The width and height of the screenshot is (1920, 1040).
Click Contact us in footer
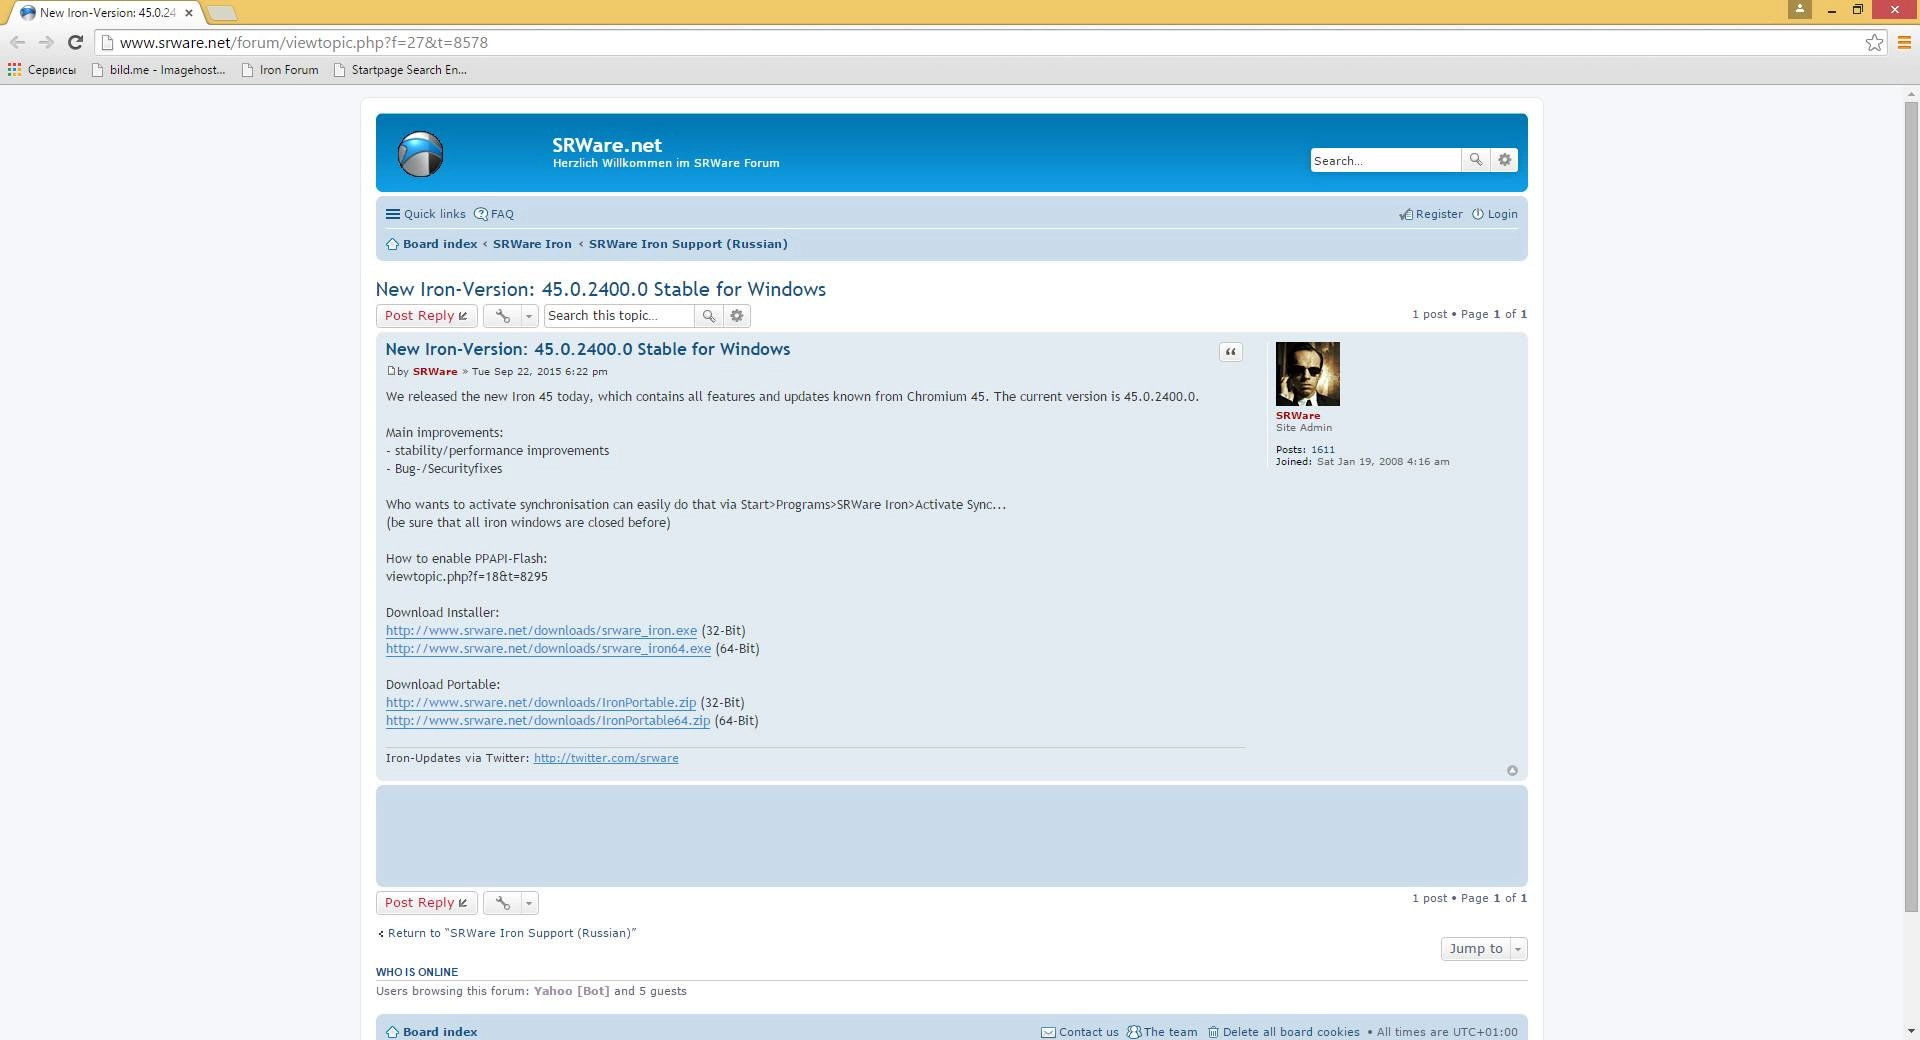click(1080, 1032)
